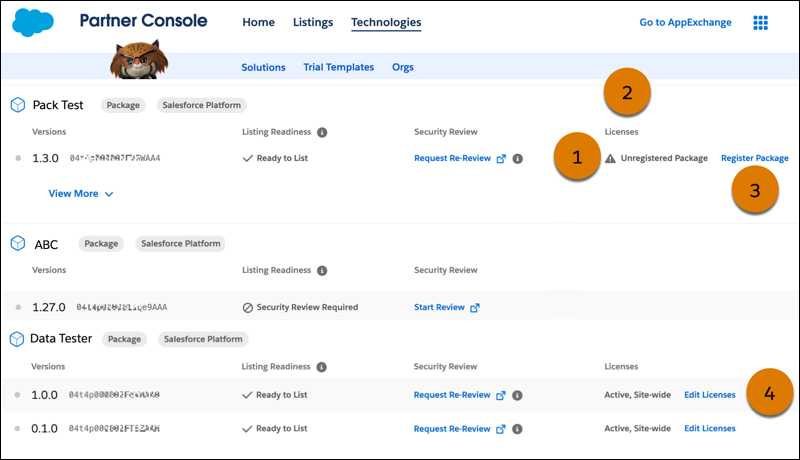Open the Home tab
The width and height of the screenshot is (800, 460).
pos(258,22)
